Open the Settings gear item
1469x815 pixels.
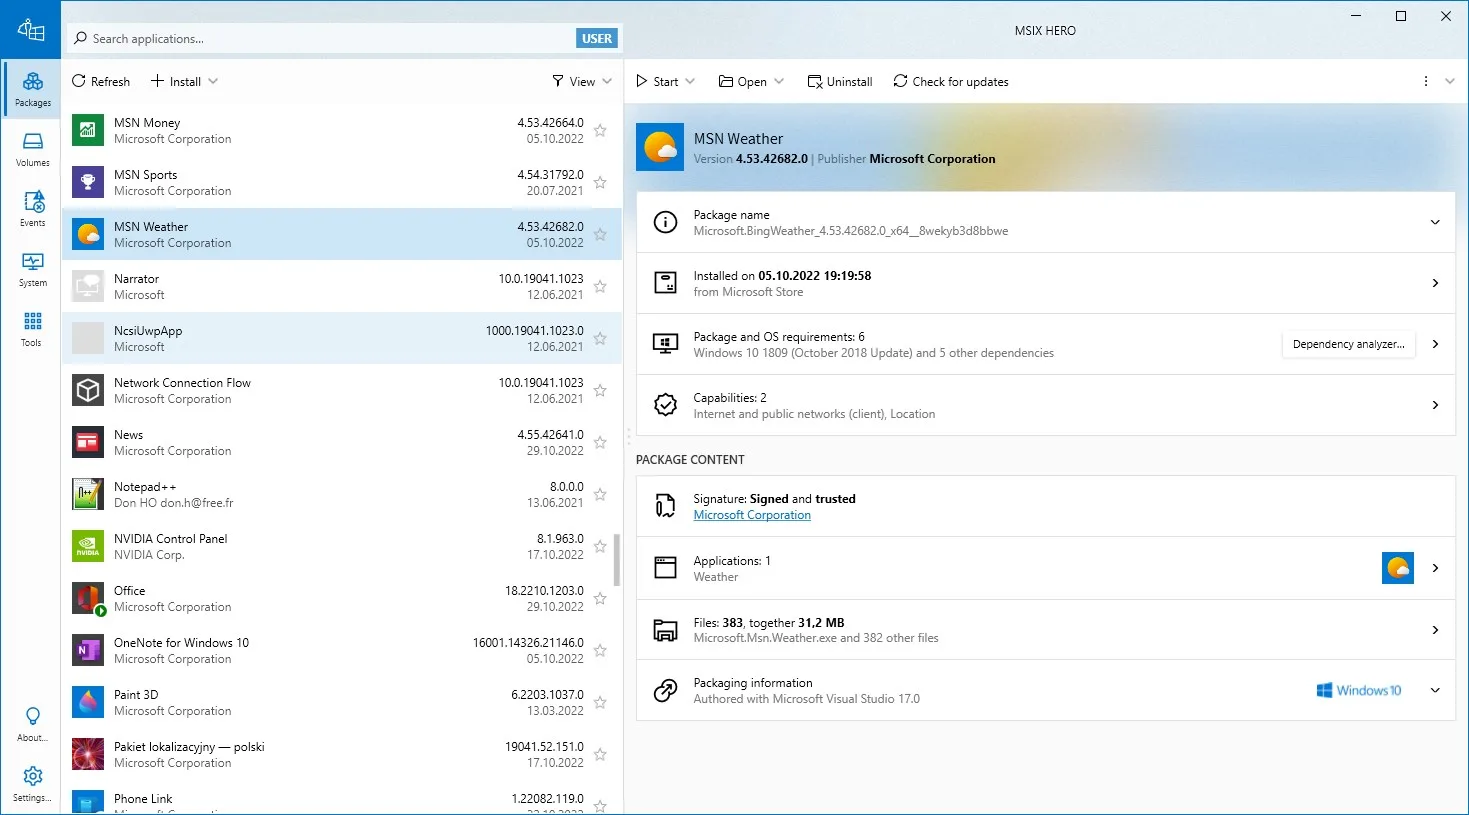32,784
